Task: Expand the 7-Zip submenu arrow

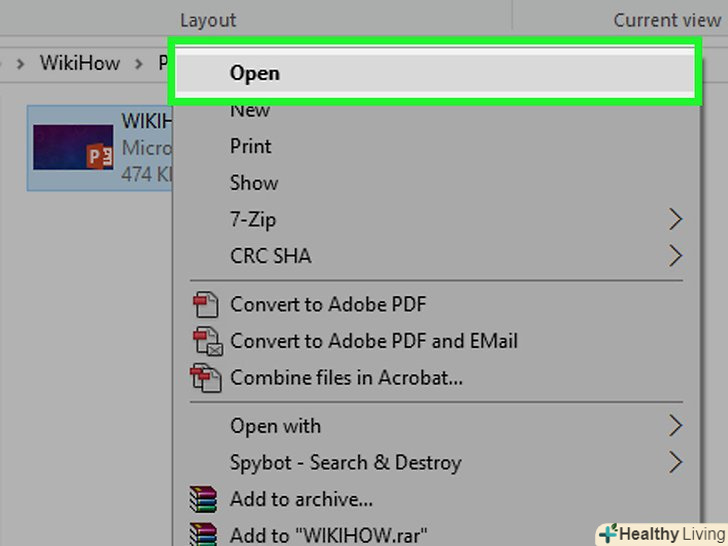Action: pyautogui.click(x=676, y=219)
